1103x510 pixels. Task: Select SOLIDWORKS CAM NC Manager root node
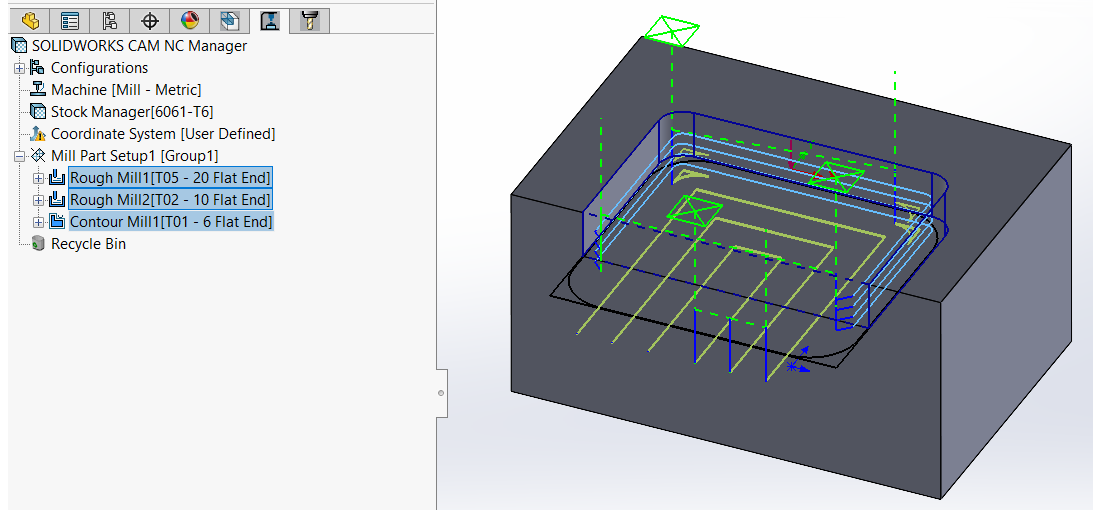click(x=139, y=45)
